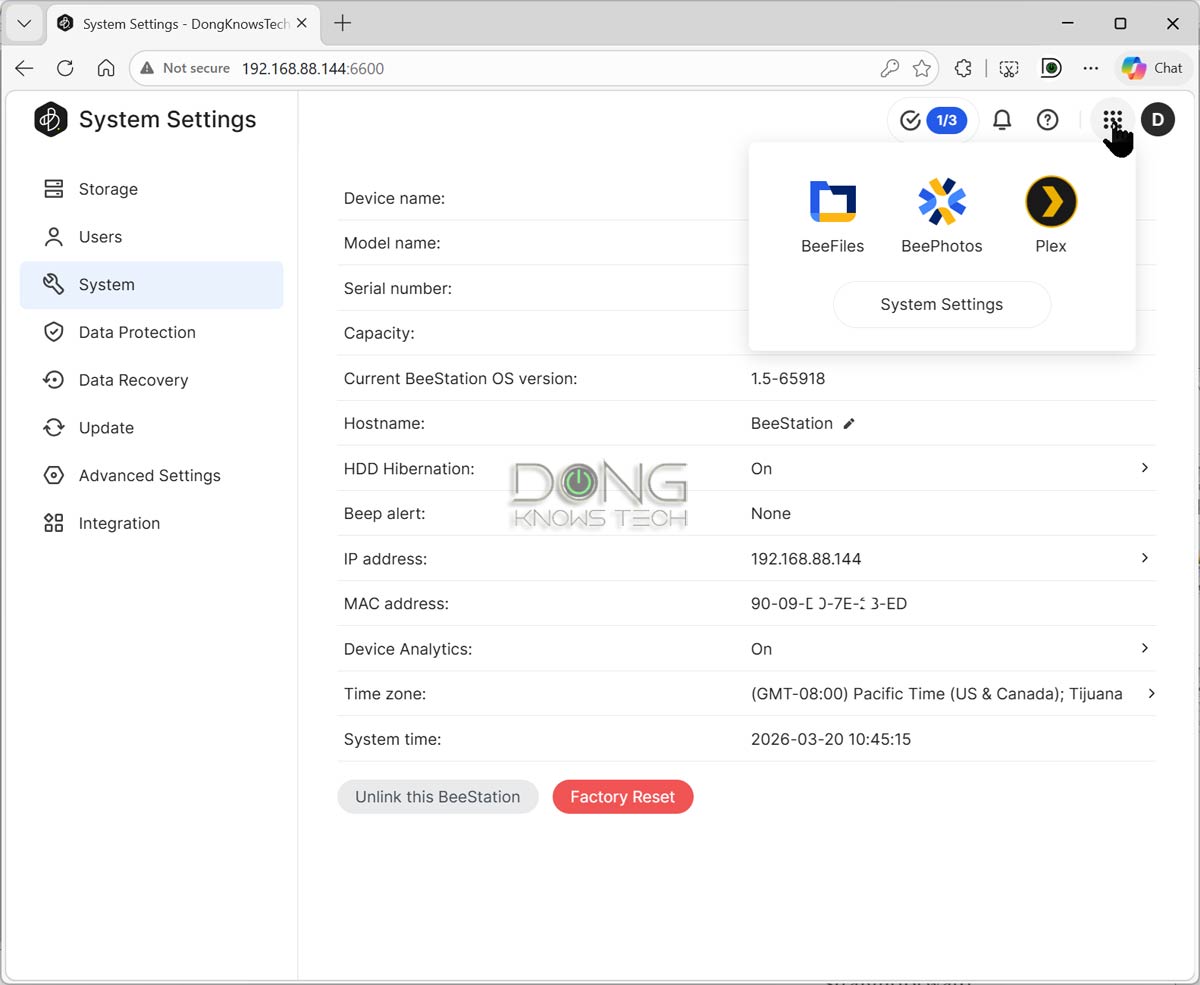
Task: Open the notifications bell
Action: click(x=1001, y=119)
